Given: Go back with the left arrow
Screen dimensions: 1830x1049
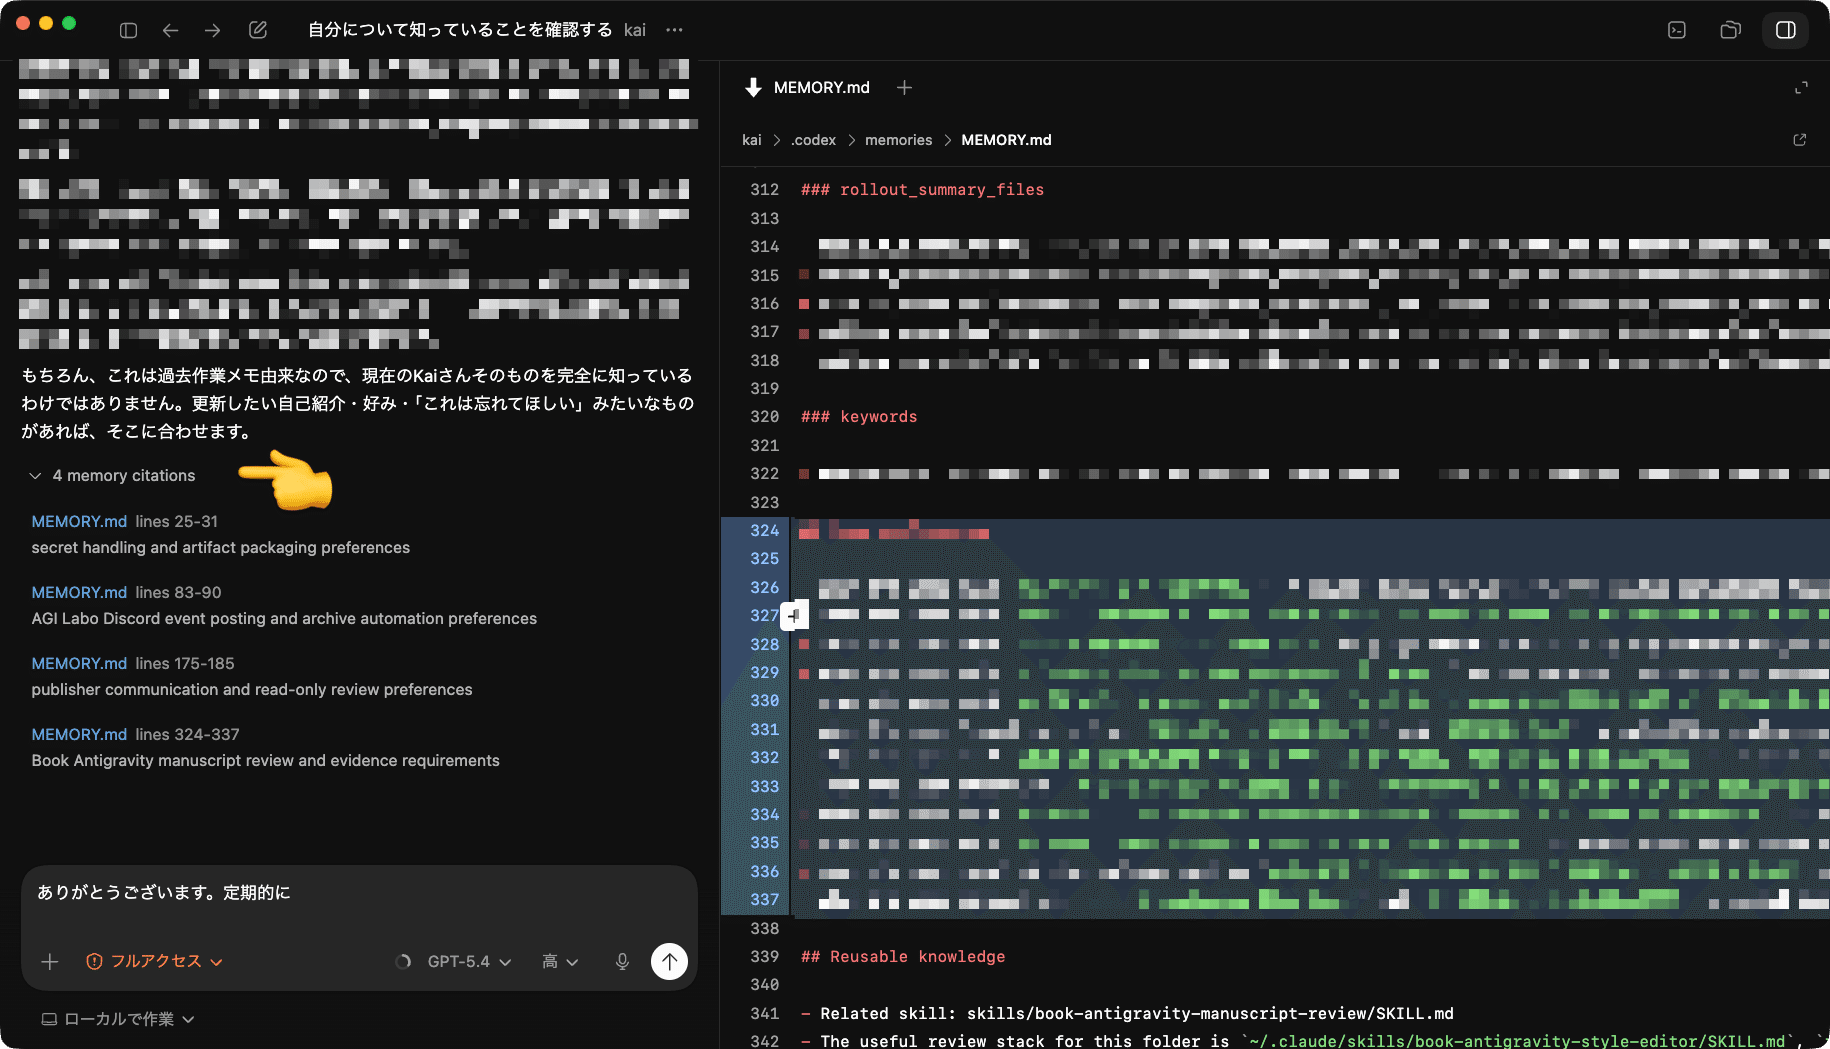Looking at the screenshot, I should [170, 30].
